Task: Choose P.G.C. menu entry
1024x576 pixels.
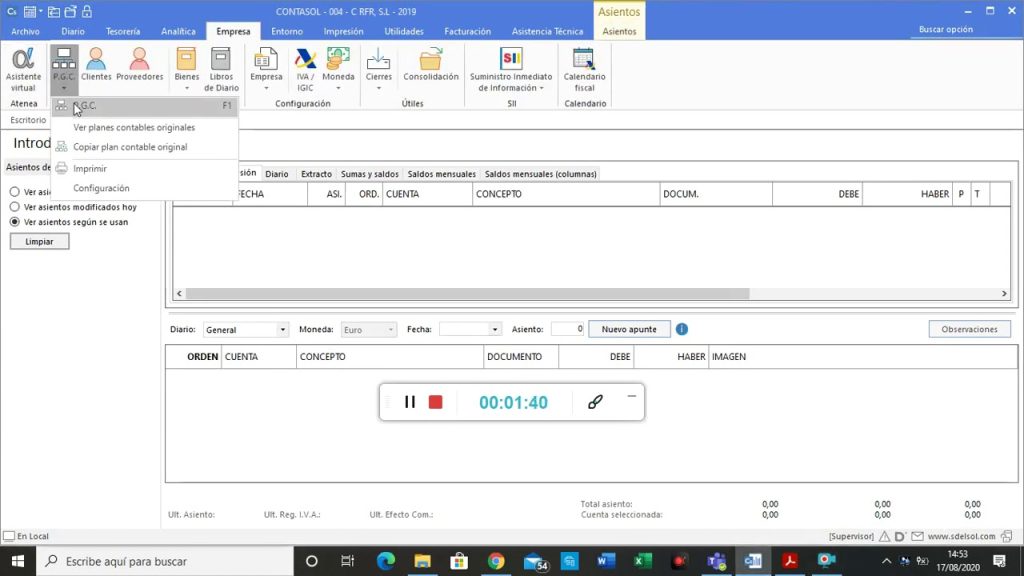Action: 144,105
